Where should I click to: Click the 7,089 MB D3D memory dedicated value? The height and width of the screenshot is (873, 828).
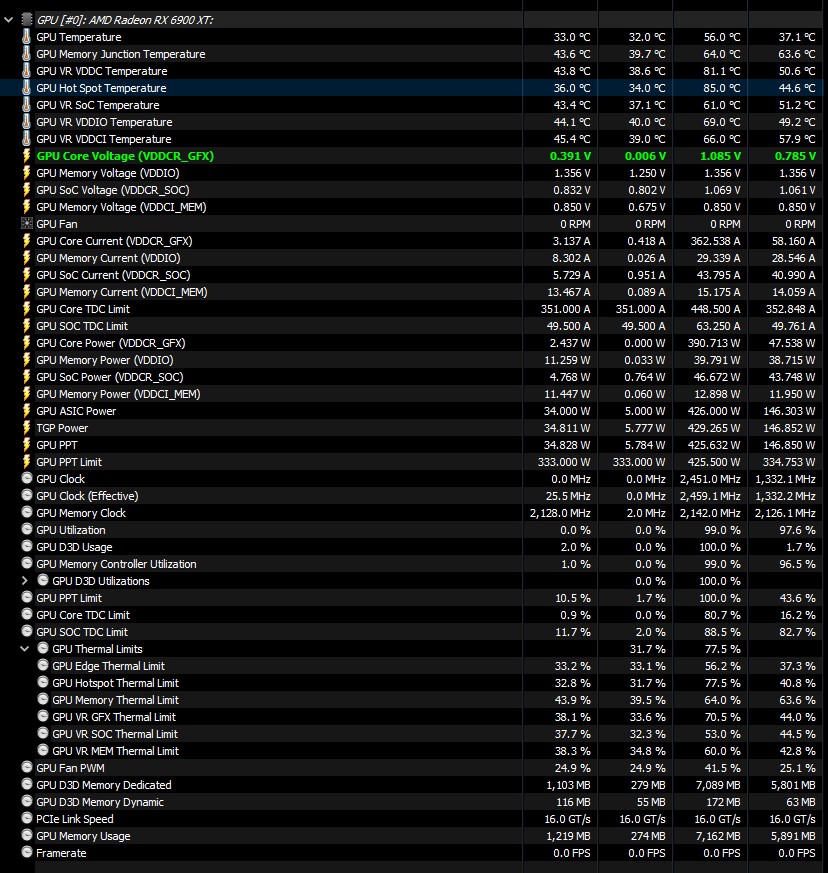tap(718, 785)
